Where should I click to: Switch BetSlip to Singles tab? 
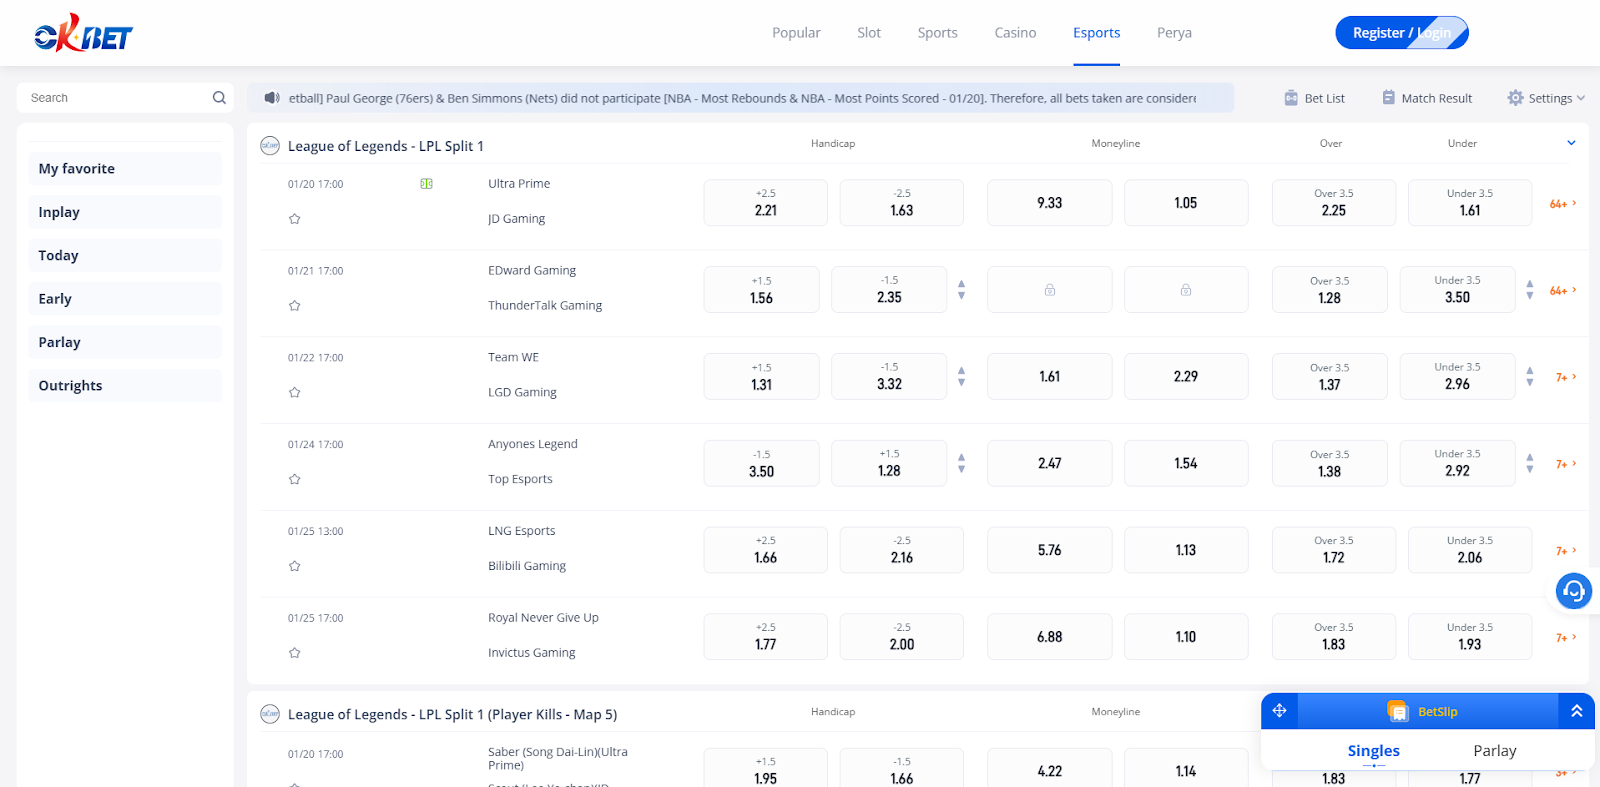coord(1374,751)
